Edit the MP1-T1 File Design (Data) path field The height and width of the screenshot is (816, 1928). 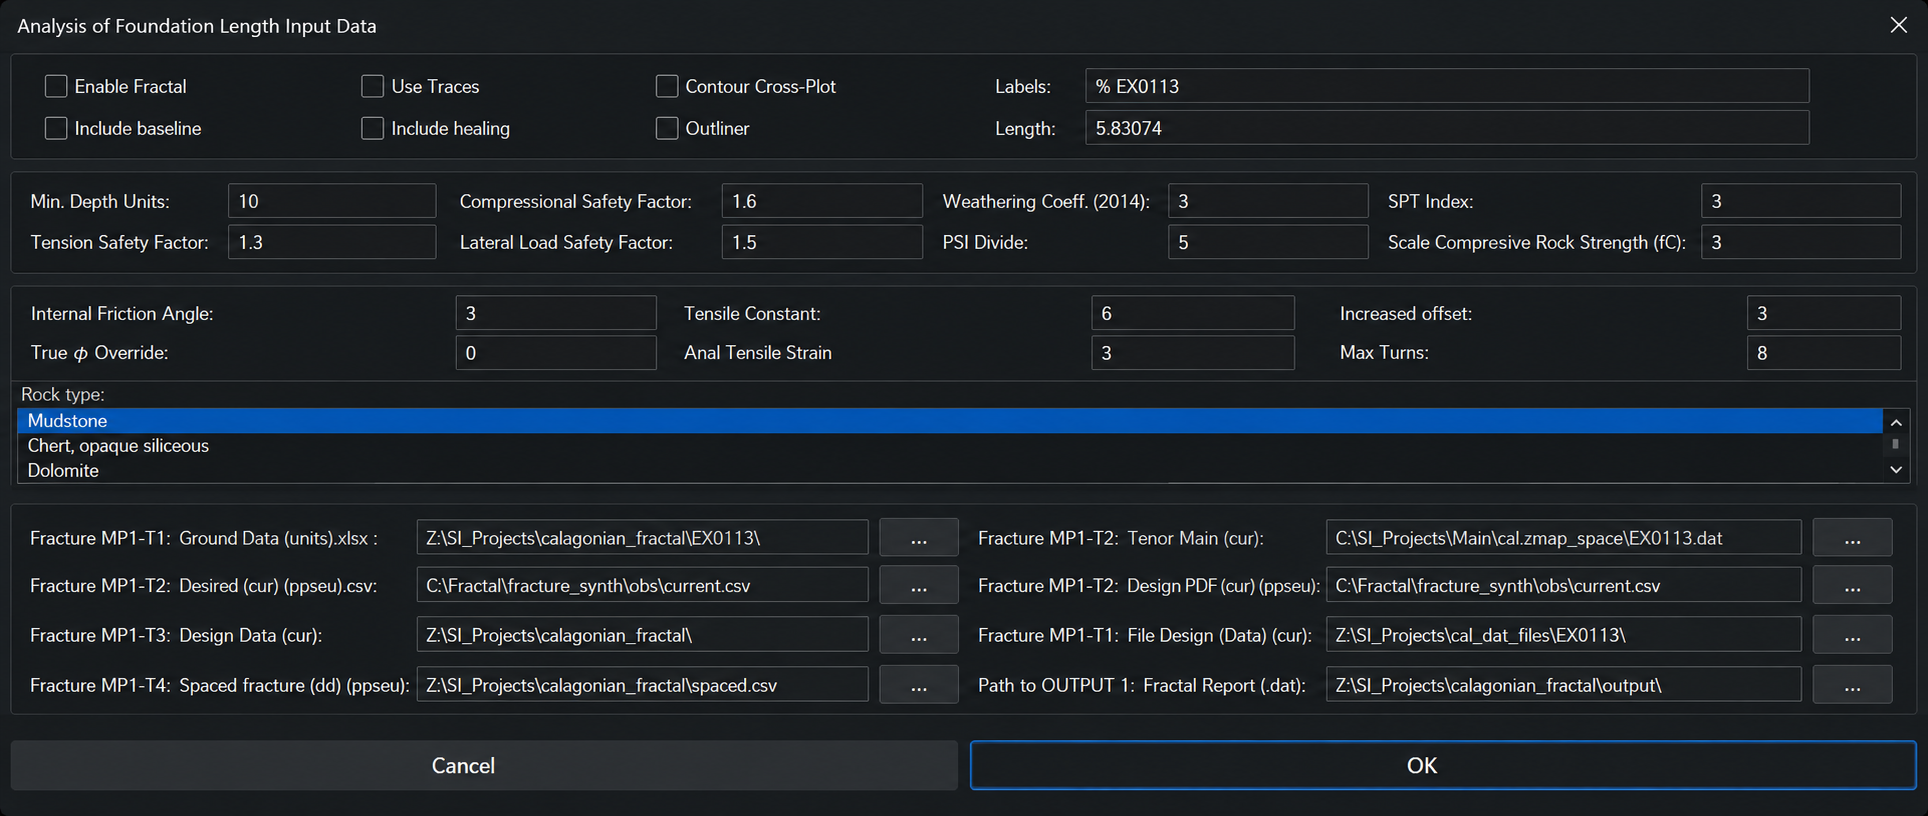pos(1564,635)
